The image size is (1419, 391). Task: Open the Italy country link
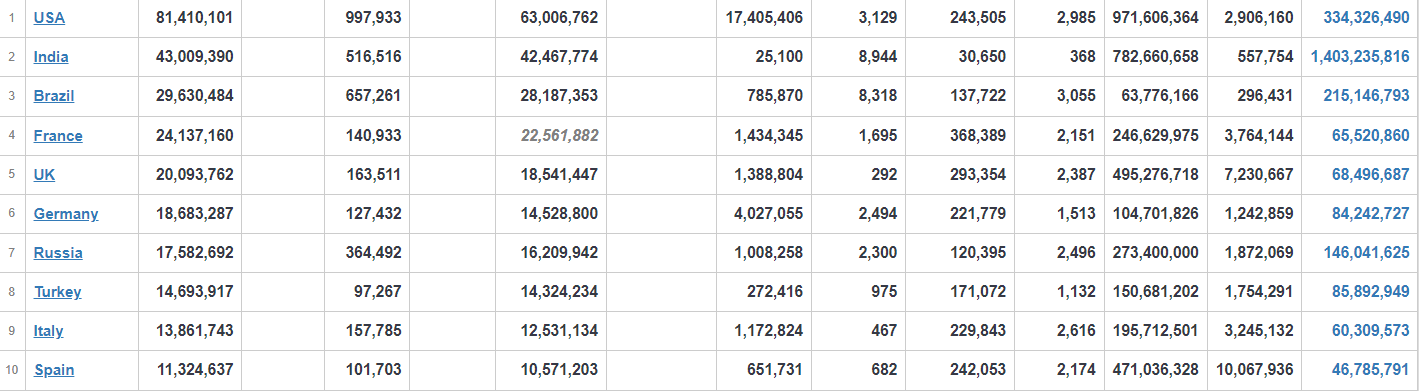tap(49, 331)
